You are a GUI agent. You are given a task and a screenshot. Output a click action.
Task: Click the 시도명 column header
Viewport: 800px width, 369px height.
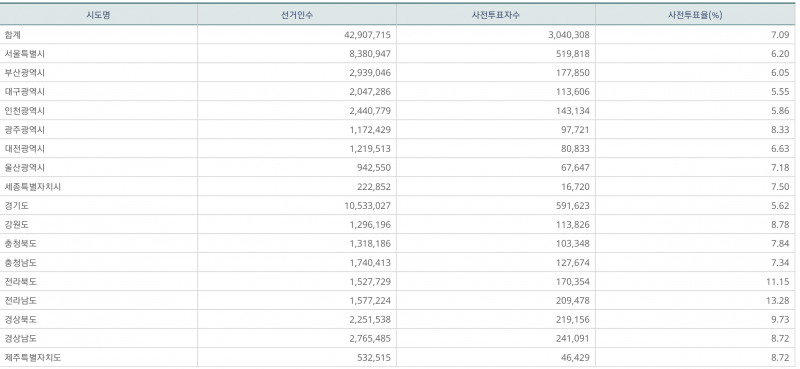(x=98, y=15)
